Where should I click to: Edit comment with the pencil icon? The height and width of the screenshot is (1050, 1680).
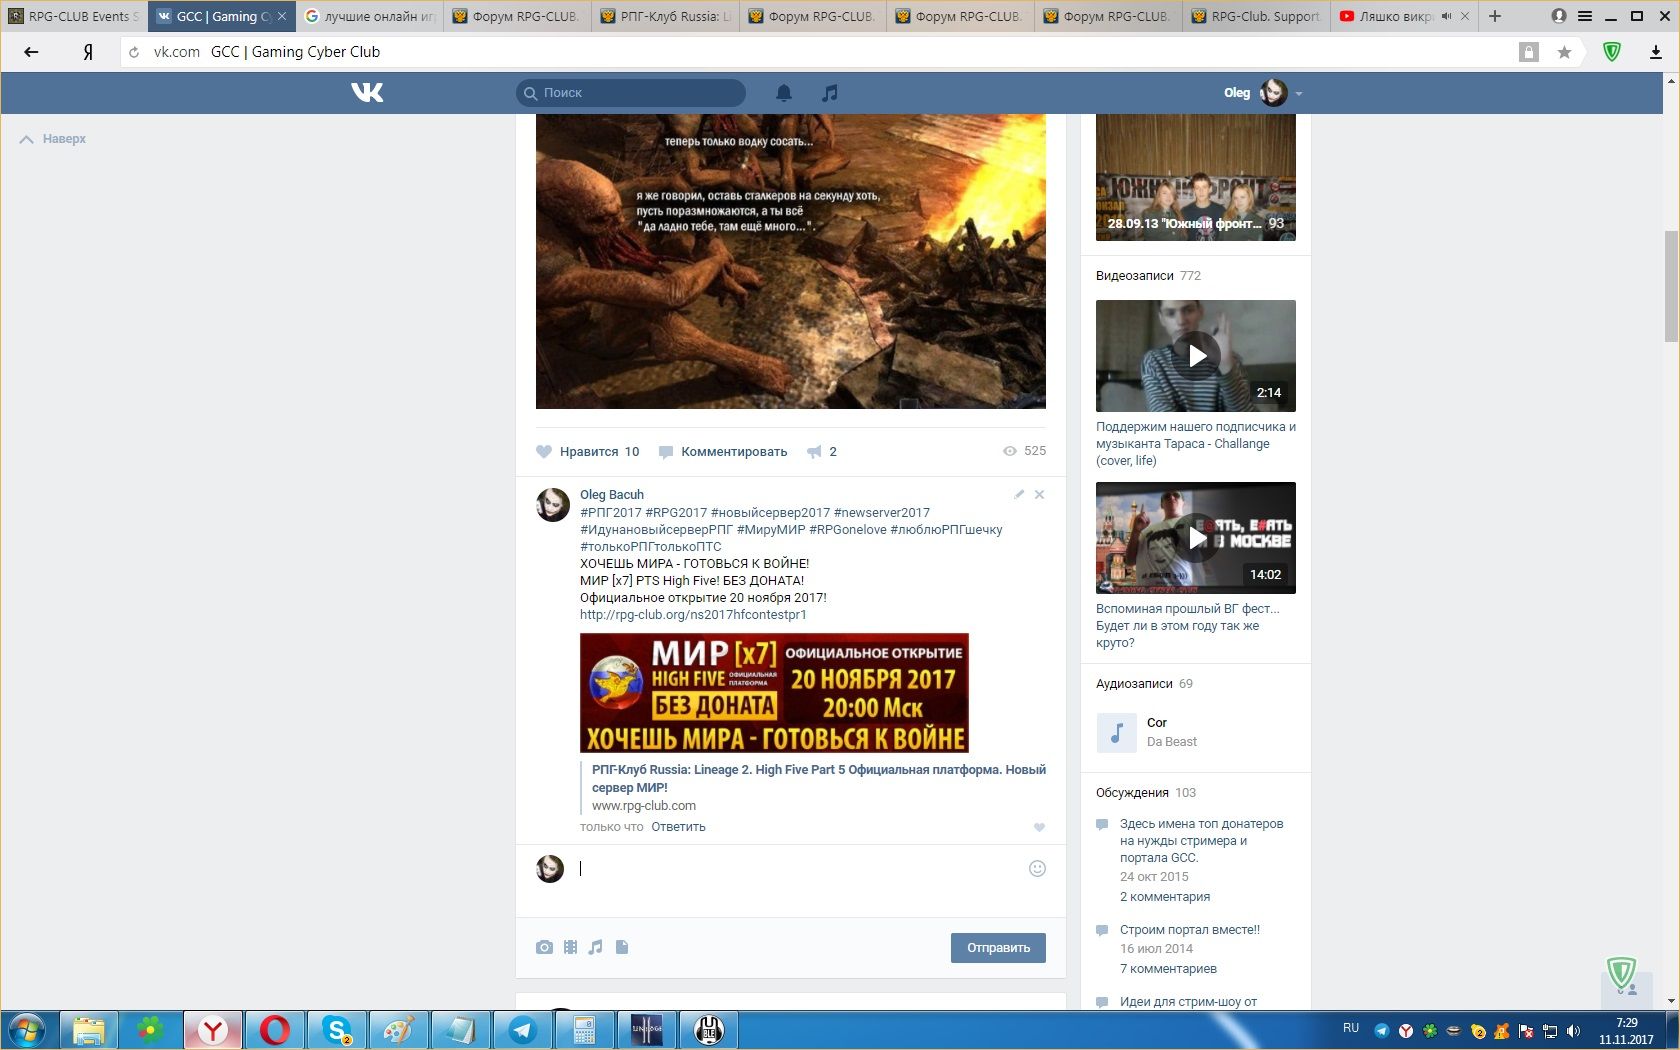coord(1019,494)
